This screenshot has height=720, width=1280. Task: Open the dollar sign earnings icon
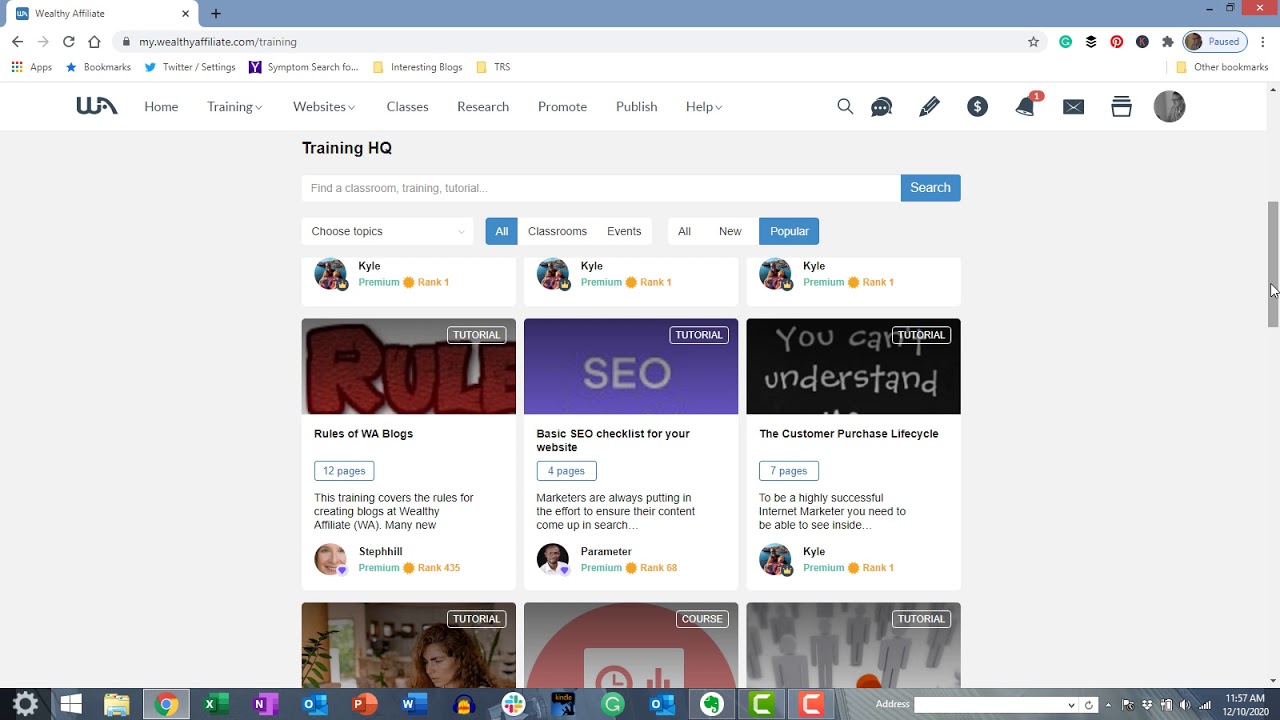(x=977, y=106)
